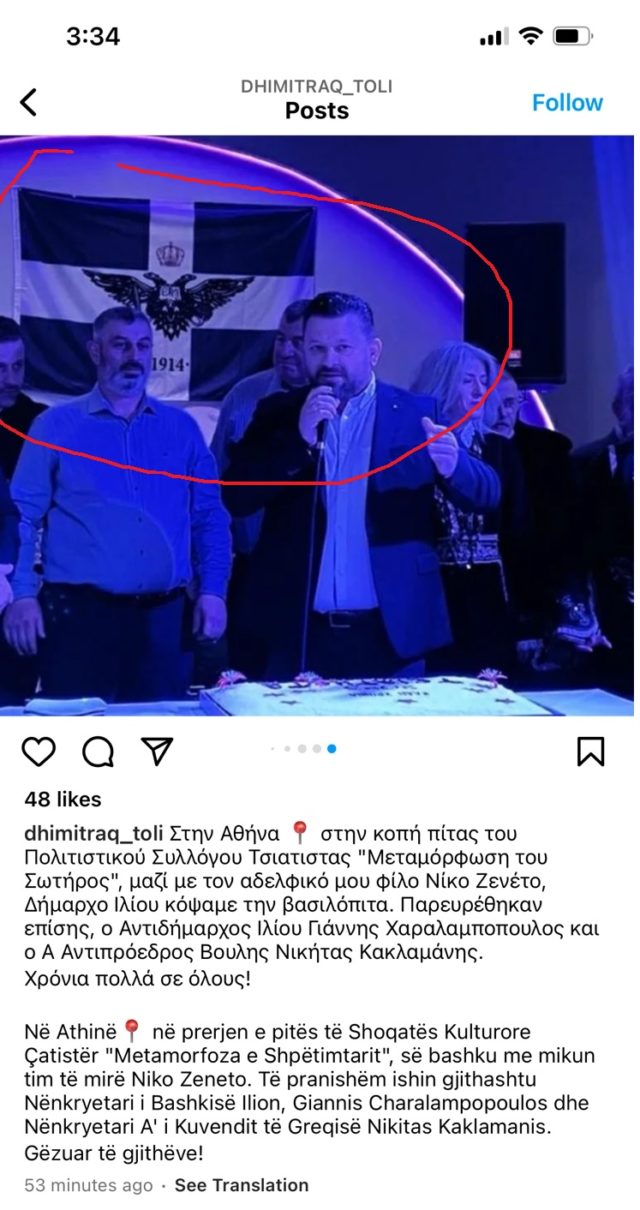The width and height of the screenshot is (640, 1210).
Task: Tap the Posts heading
Action: coord(316,111)
